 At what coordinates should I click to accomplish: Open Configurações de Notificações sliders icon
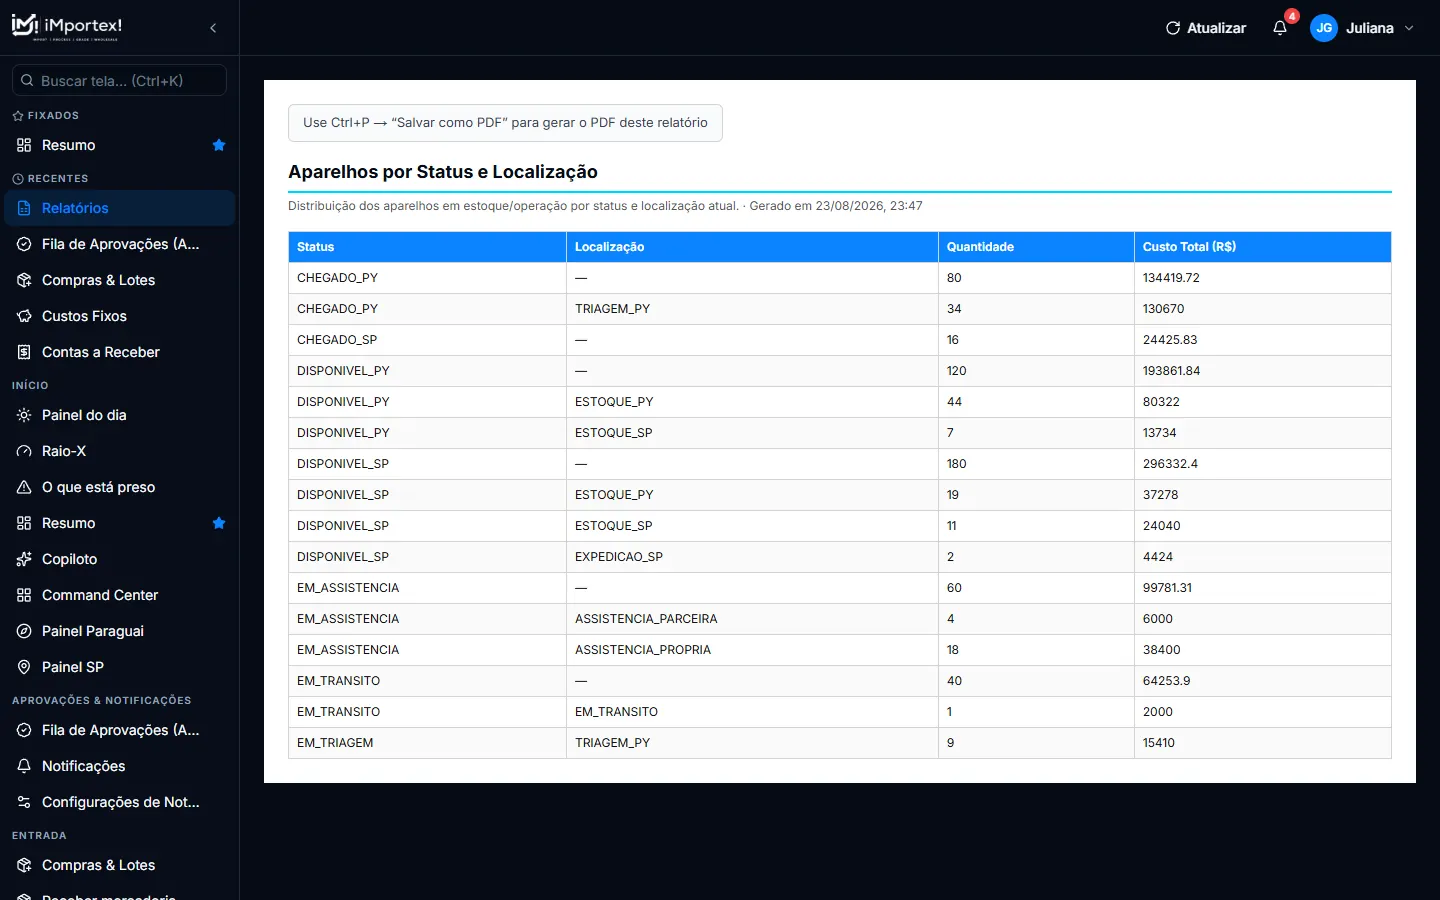(x=24, y=802)
